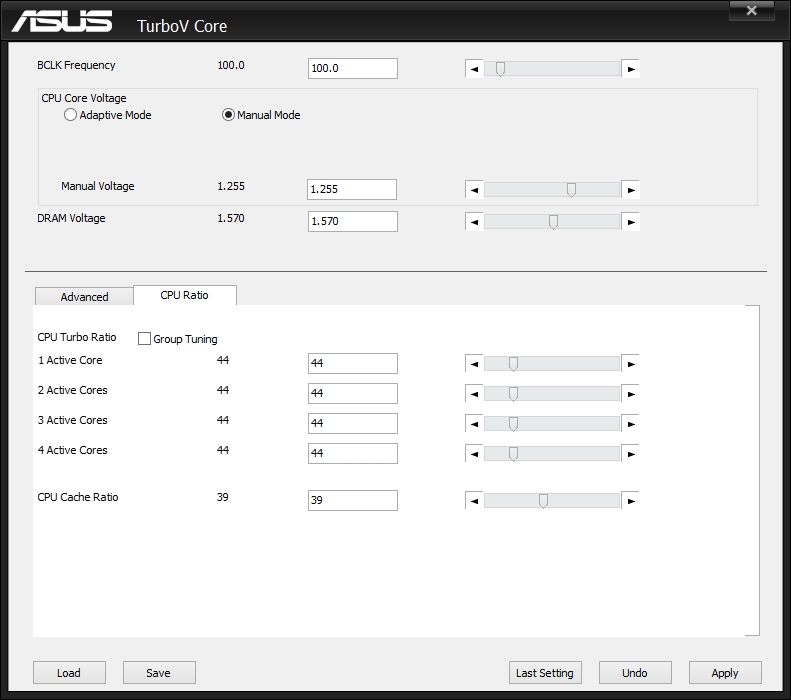Viewport: 791px width, 700px height.
Task: Raise 4 Active Cores ratio right arrow
Action: 631,454
